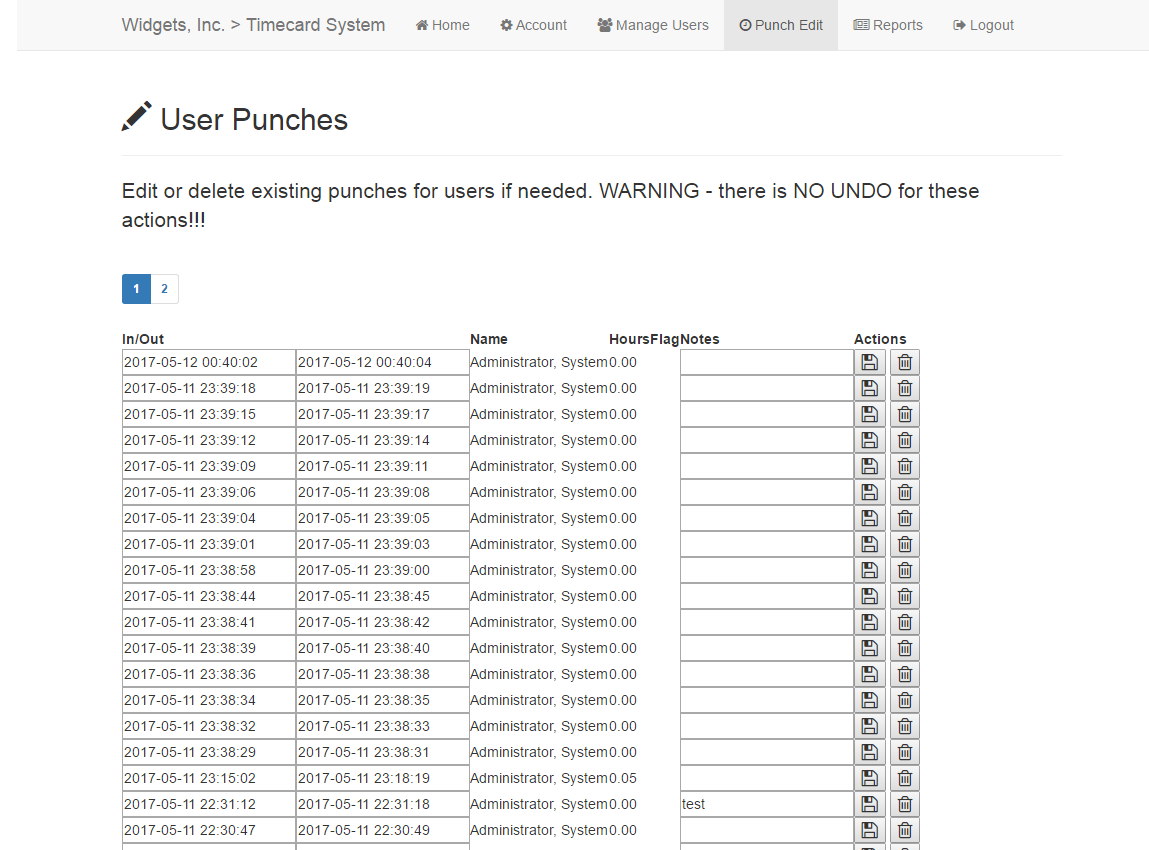Open the Reports menu item
Viewport: 1149px width, 850px height.
pyautogui.click(x=888, y=25)
